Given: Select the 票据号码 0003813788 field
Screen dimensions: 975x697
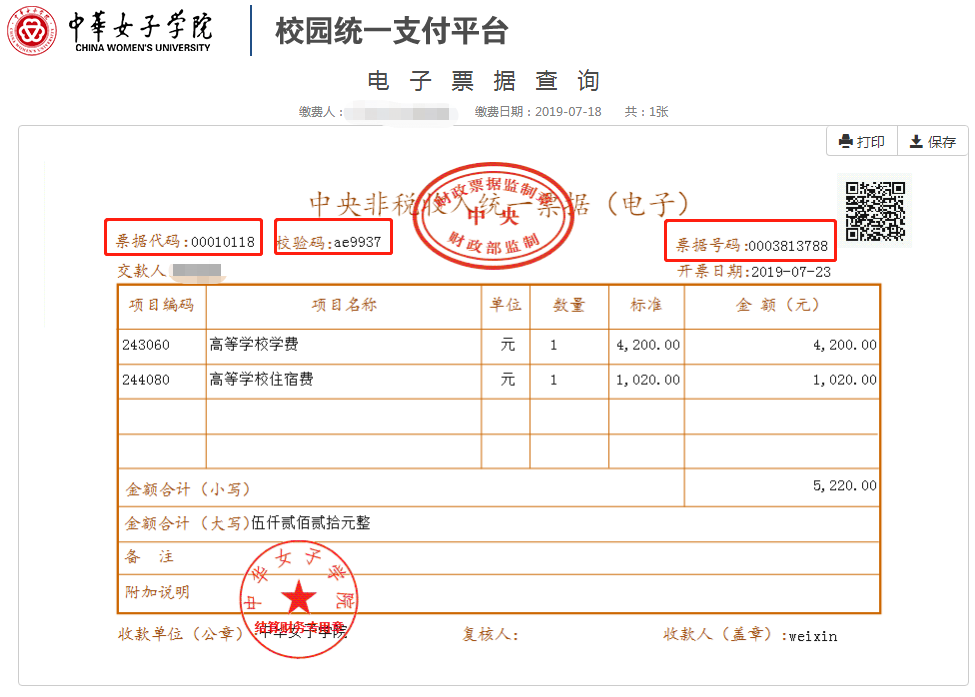Looking at the screenshot, I should 751,245.
